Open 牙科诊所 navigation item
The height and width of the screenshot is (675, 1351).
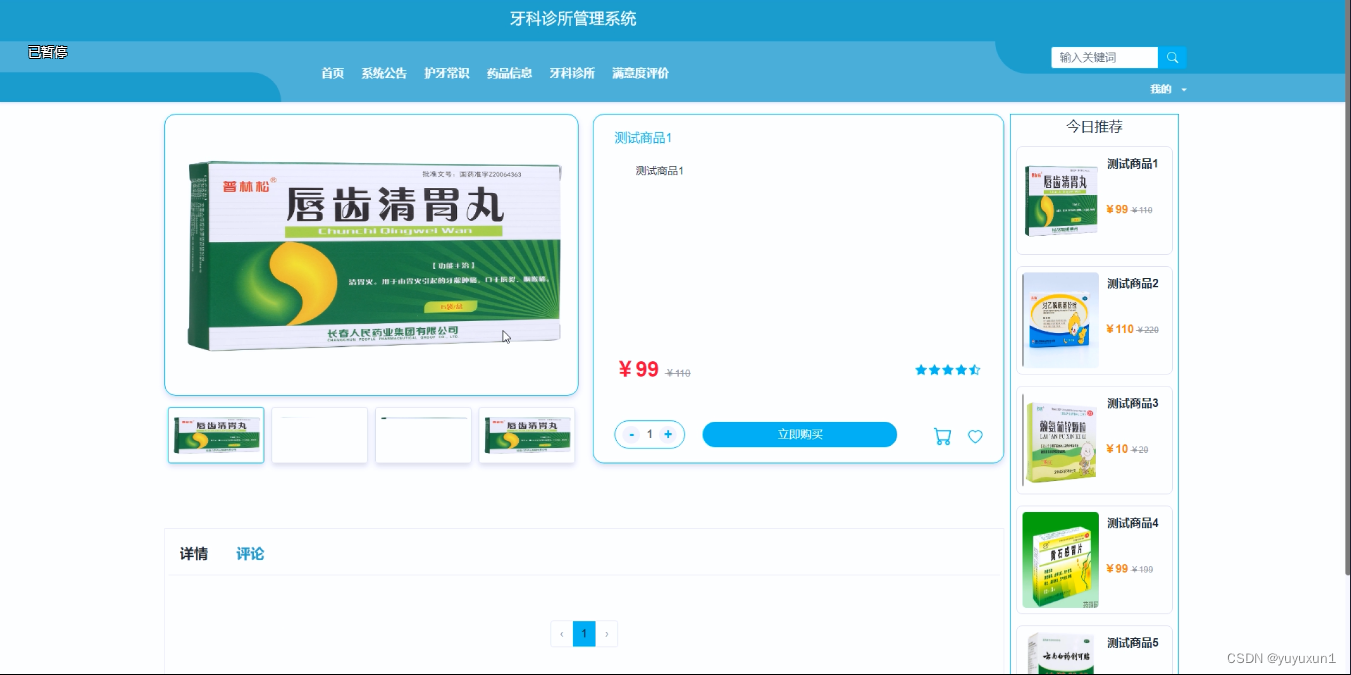572,73
